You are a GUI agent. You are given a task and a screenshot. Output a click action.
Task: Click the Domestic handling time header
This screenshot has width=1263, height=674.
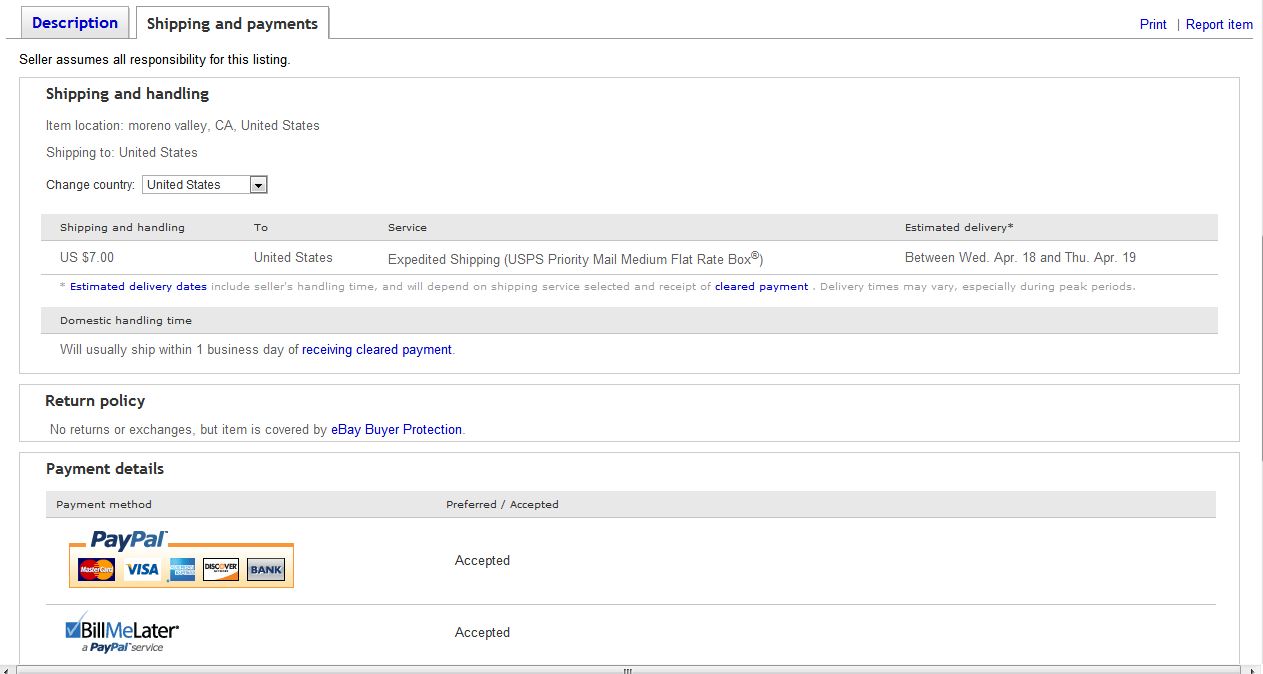(126, 321)
